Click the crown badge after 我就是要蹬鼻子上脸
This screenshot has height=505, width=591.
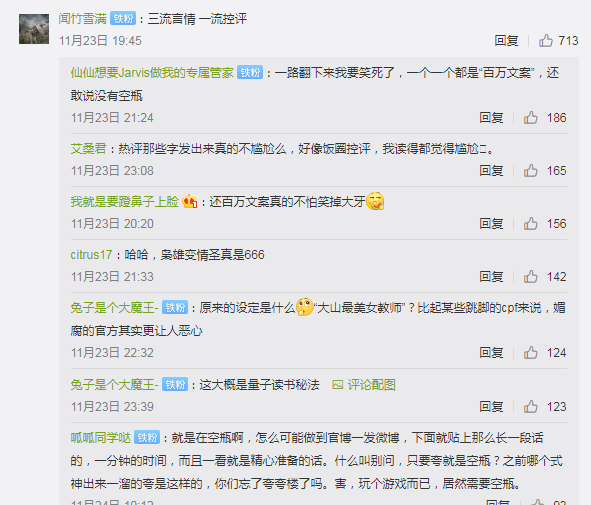[x=190, y=202]
